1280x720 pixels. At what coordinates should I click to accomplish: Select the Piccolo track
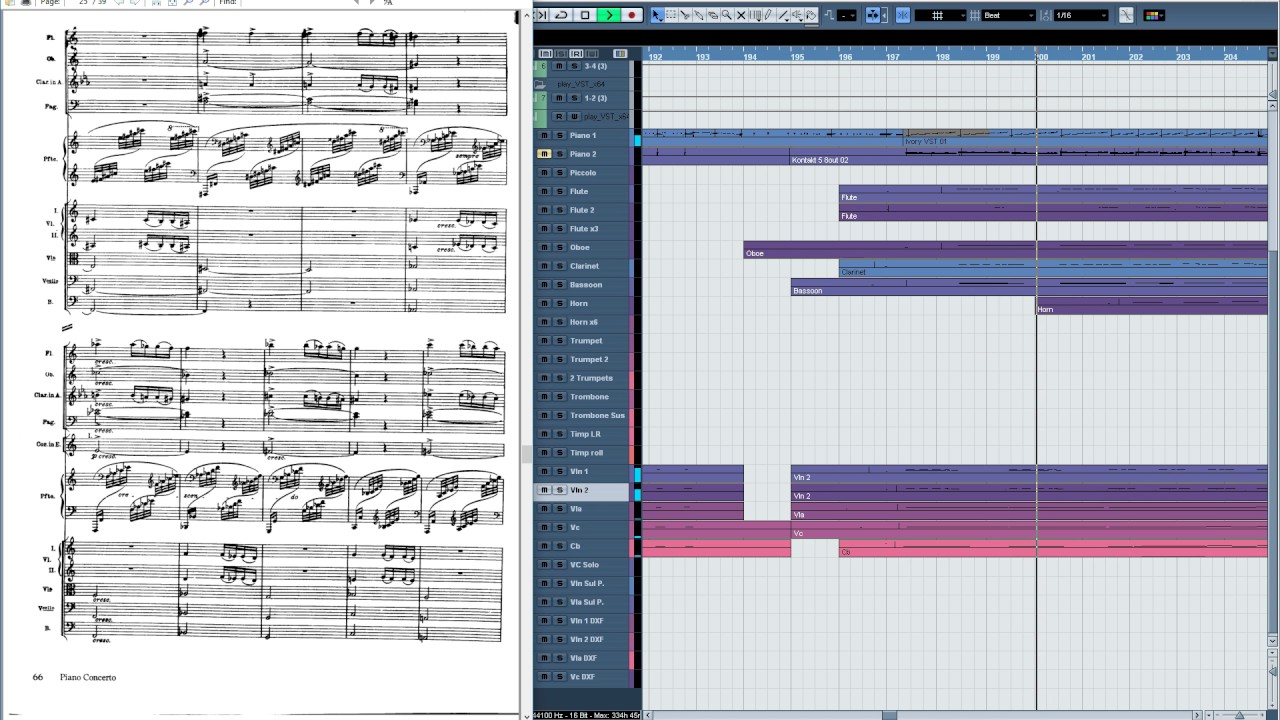coord(583,173)
